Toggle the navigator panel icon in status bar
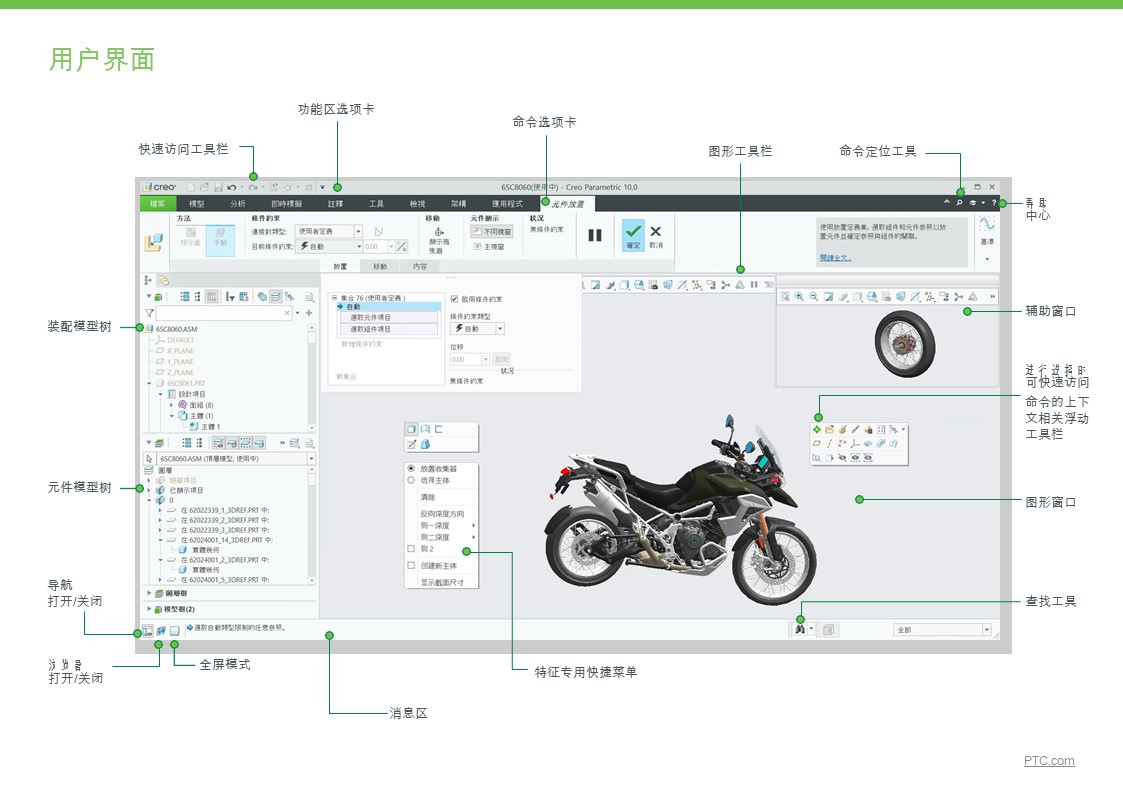Viewport: 1123px width, 794px height. point(147,631)
